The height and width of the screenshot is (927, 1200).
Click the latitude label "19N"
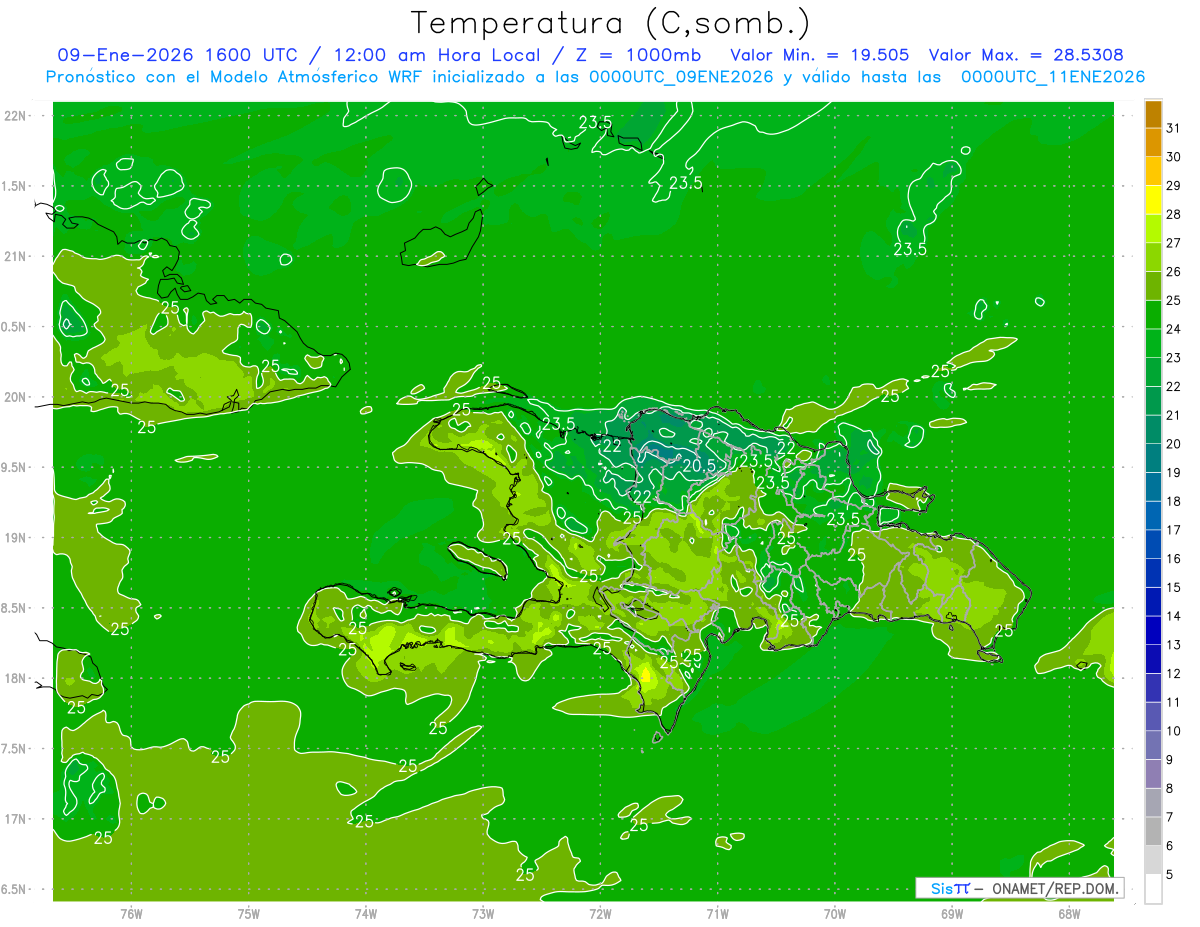15,538
